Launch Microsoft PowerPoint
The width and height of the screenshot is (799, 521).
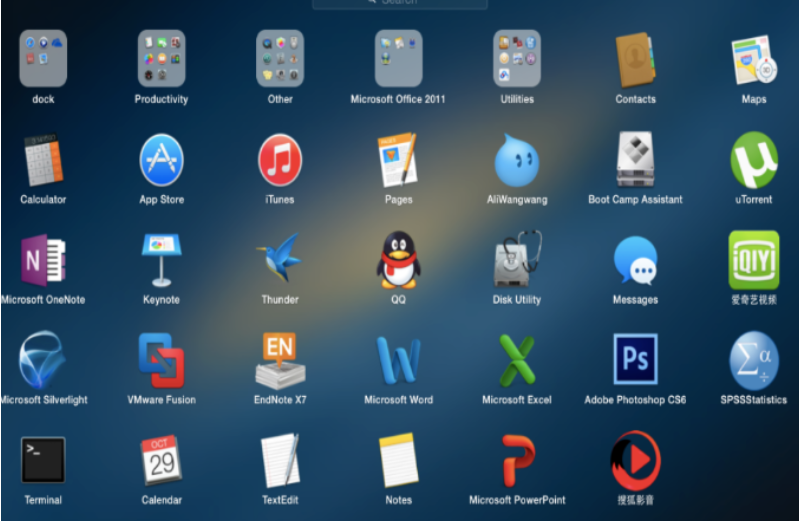coord(517,460)
